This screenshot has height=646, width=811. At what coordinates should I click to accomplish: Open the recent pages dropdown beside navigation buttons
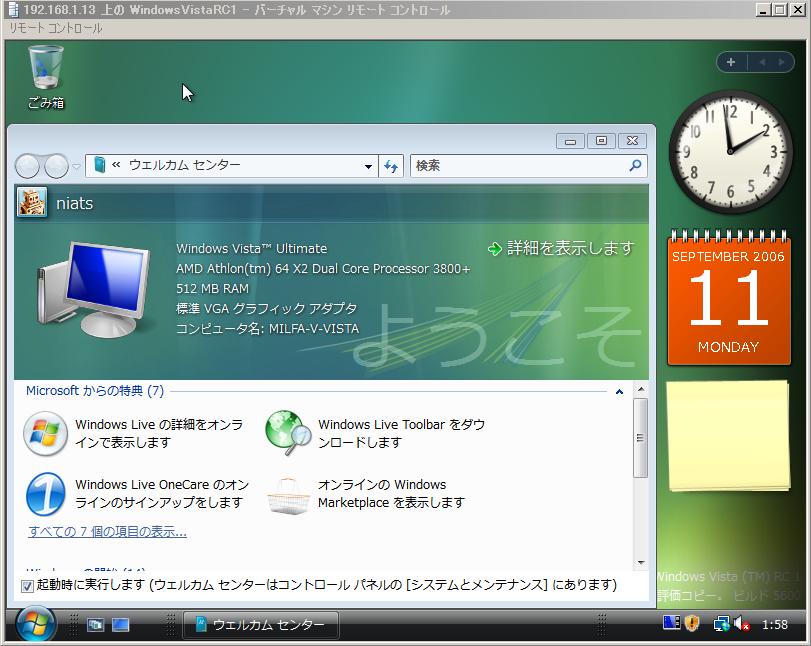tap(76, 166)
